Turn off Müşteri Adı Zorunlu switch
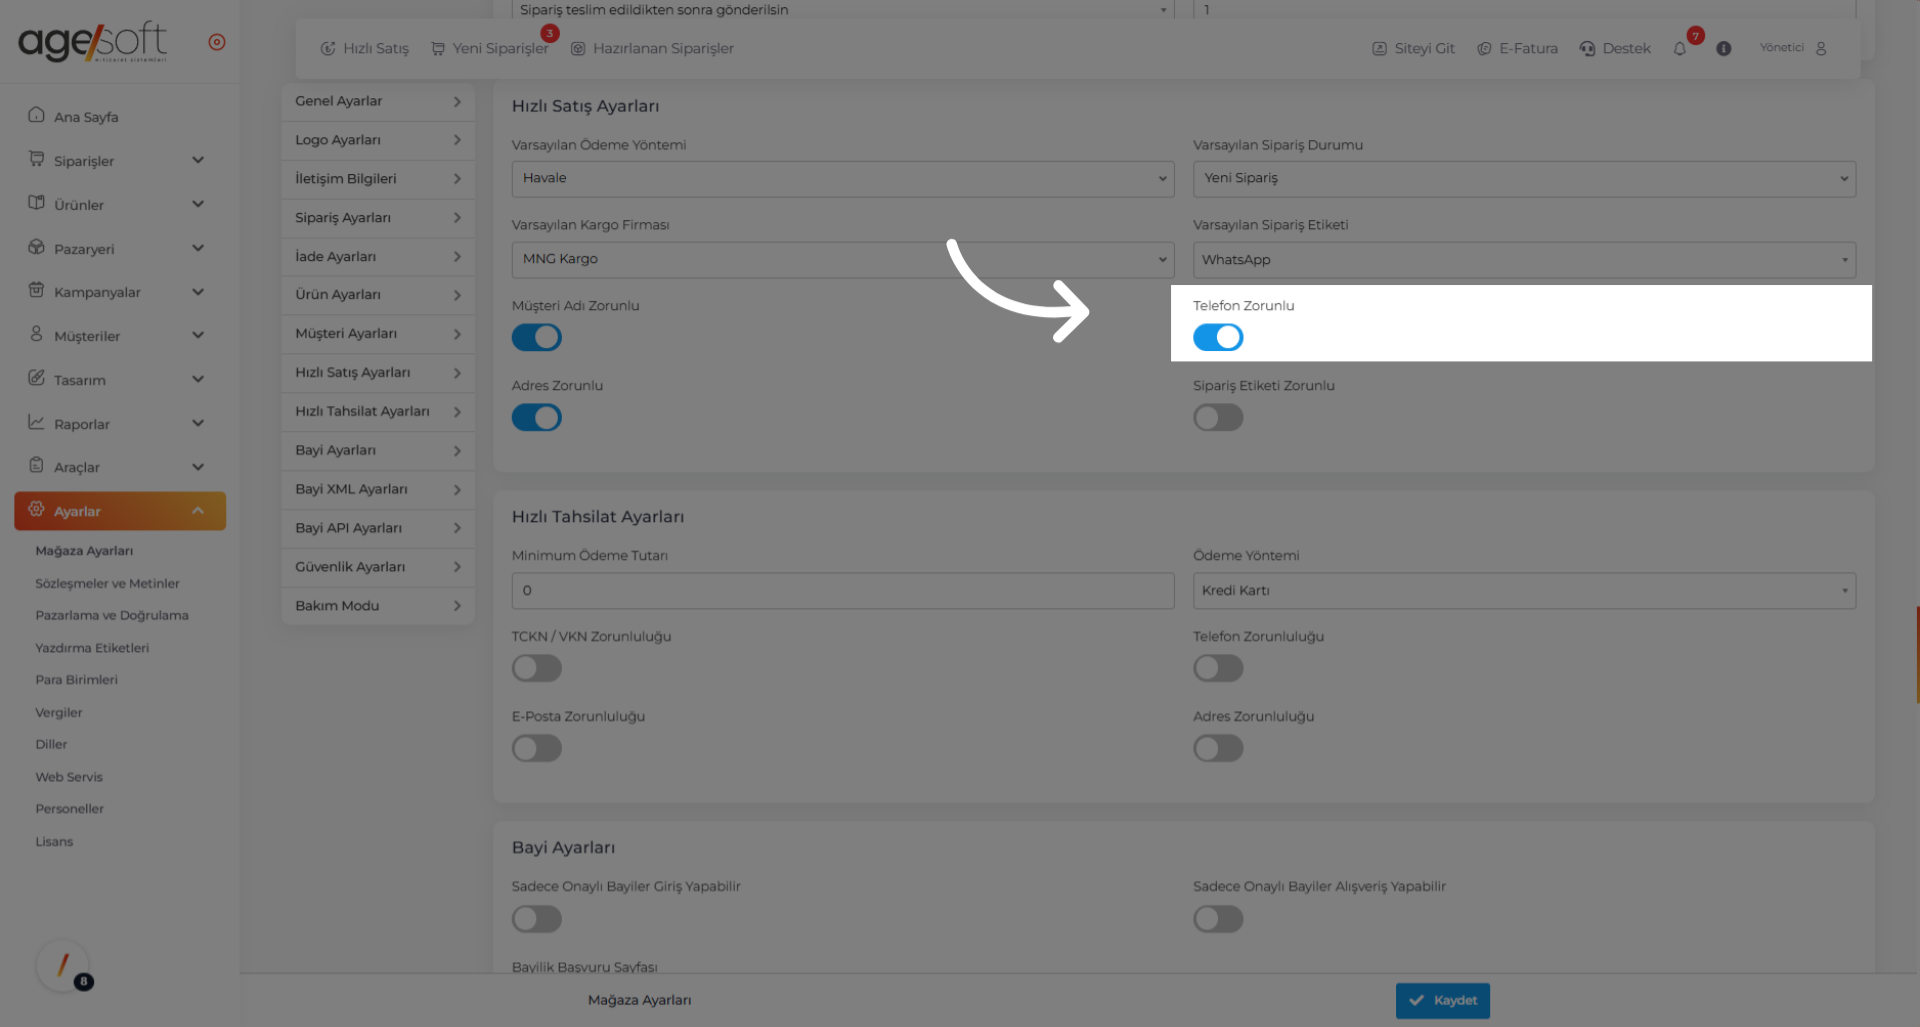The width and height of the screenshot is (1920, 1027). (x=537, y=338)
